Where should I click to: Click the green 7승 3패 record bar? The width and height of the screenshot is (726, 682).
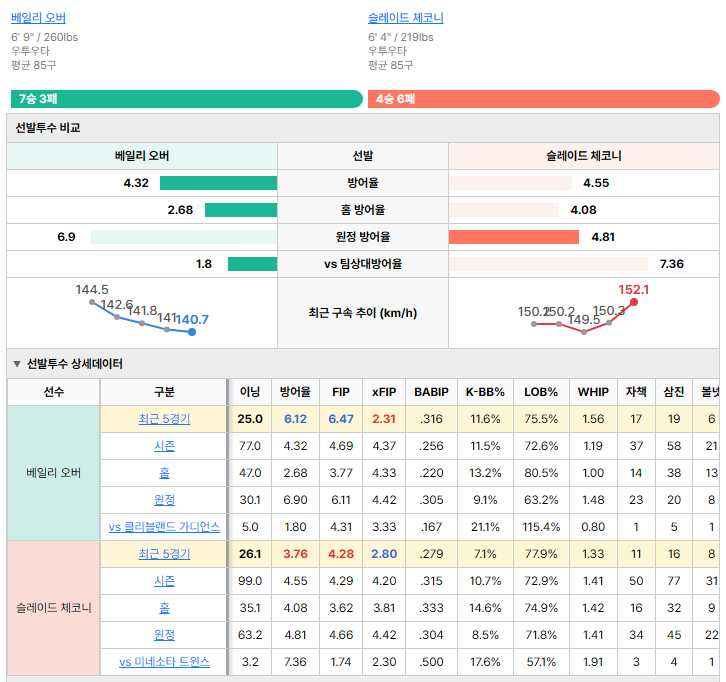pos(187,99)
